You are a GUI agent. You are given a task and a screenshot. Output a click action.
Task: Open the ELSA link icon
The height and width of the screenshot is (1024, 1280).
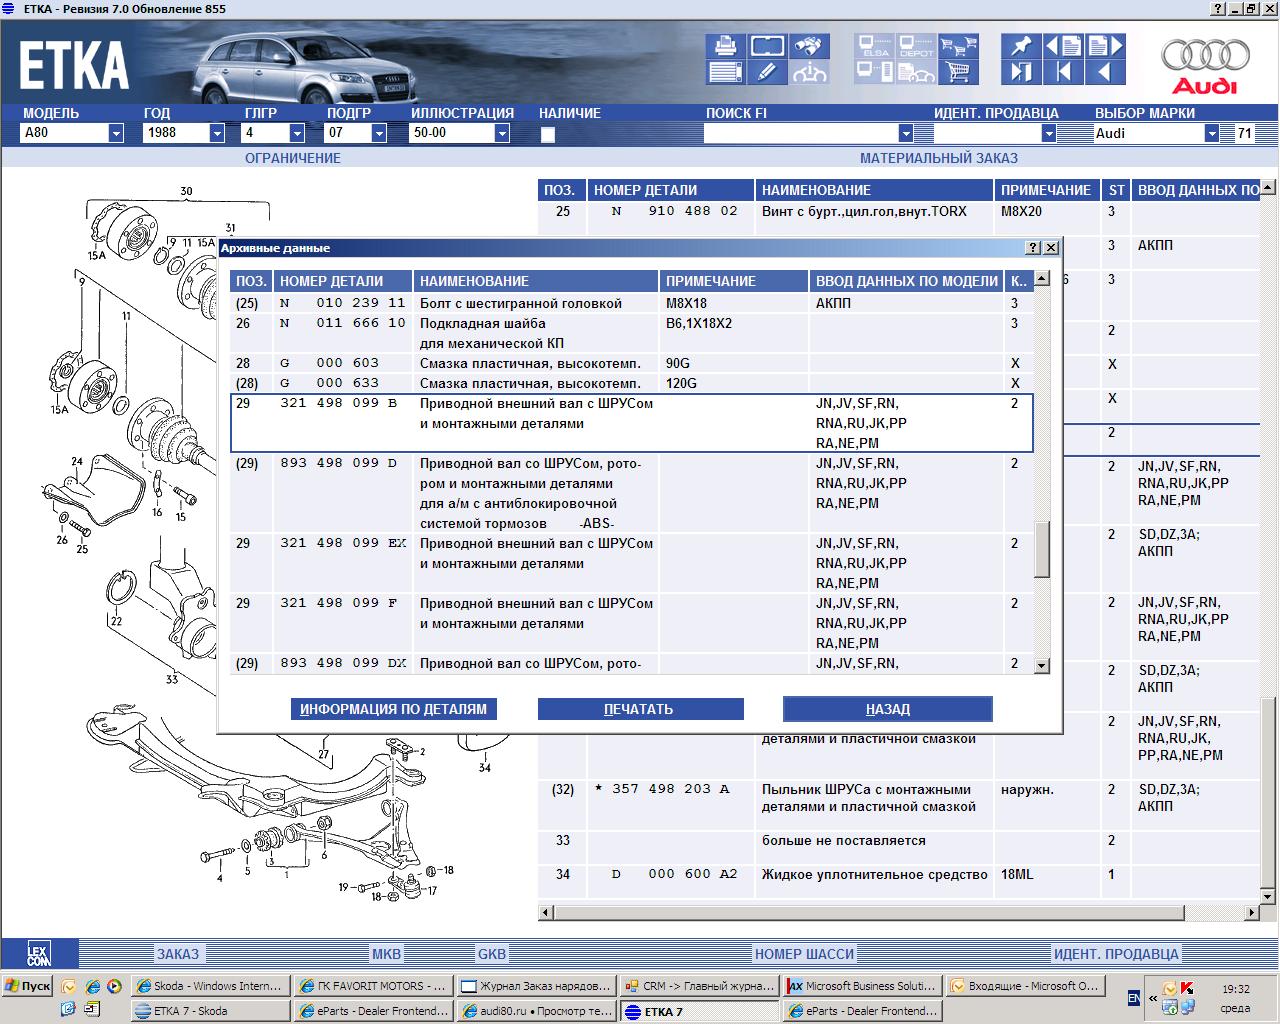(874, 46)
